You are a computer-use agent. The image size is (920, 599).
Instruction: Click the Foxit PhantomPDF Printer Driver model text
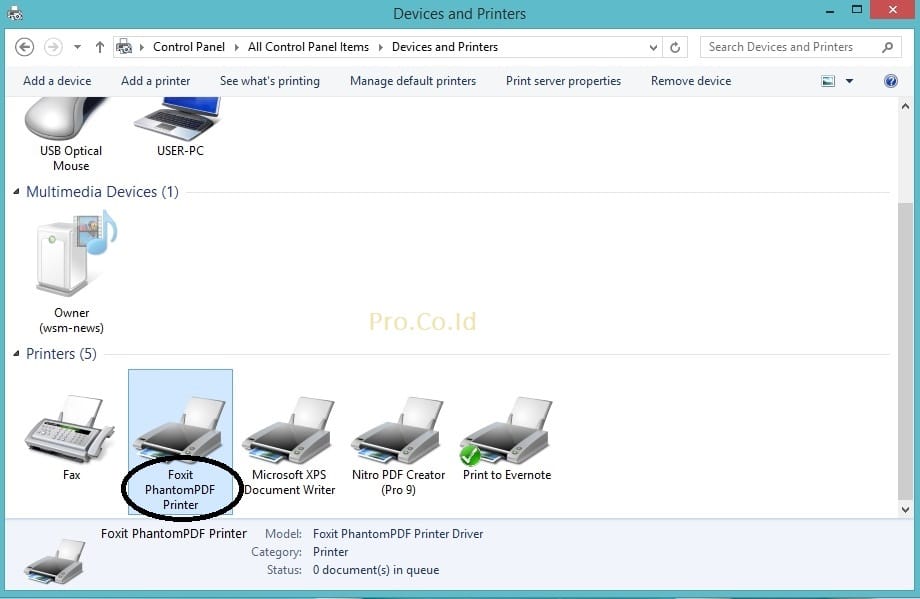[398, 534]
